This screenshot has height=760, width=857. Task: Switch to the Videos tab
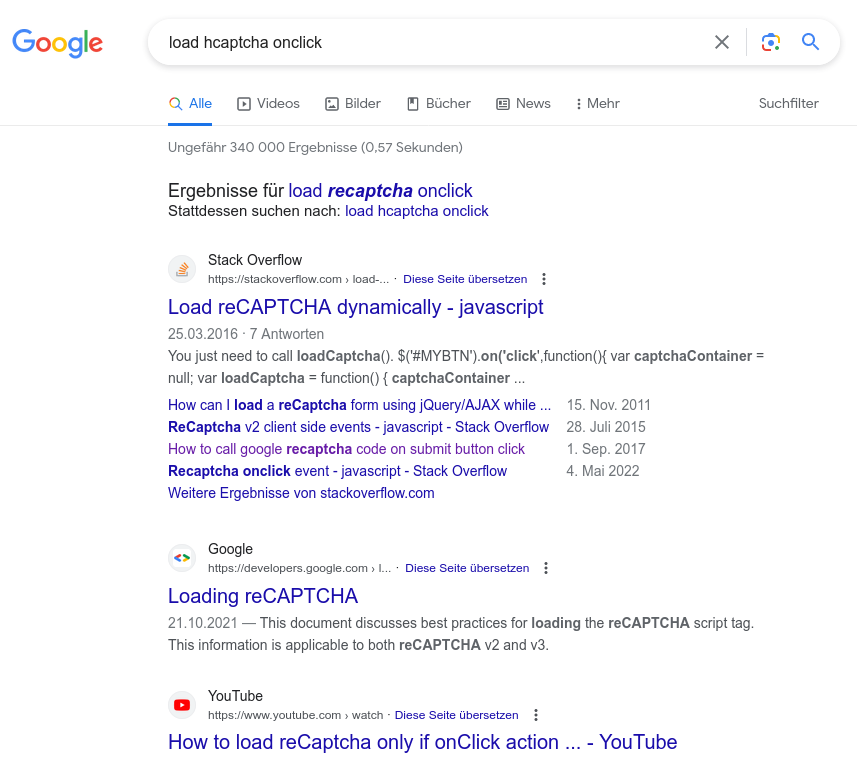[268, 103]
